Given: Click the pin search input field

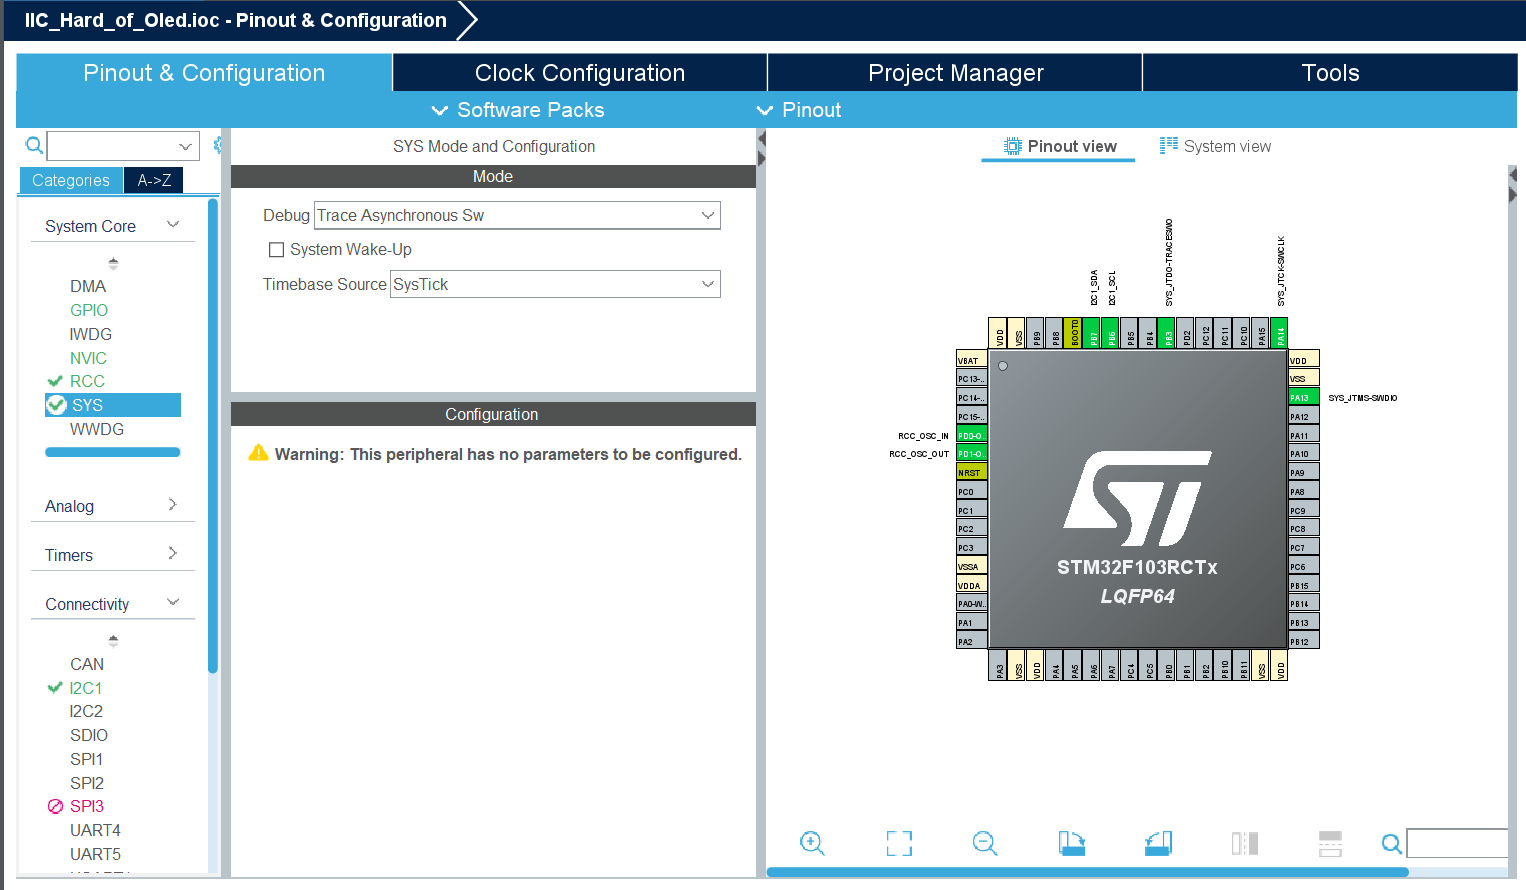Looking at the screenshot, I should 1457,843.
